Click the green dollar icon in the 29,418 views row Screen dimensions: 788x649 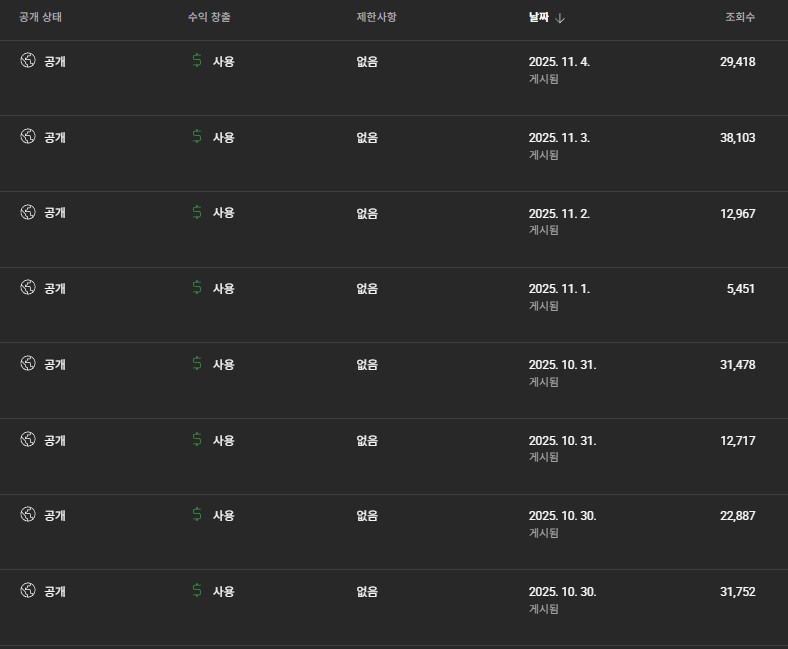[x=197, y=61]
